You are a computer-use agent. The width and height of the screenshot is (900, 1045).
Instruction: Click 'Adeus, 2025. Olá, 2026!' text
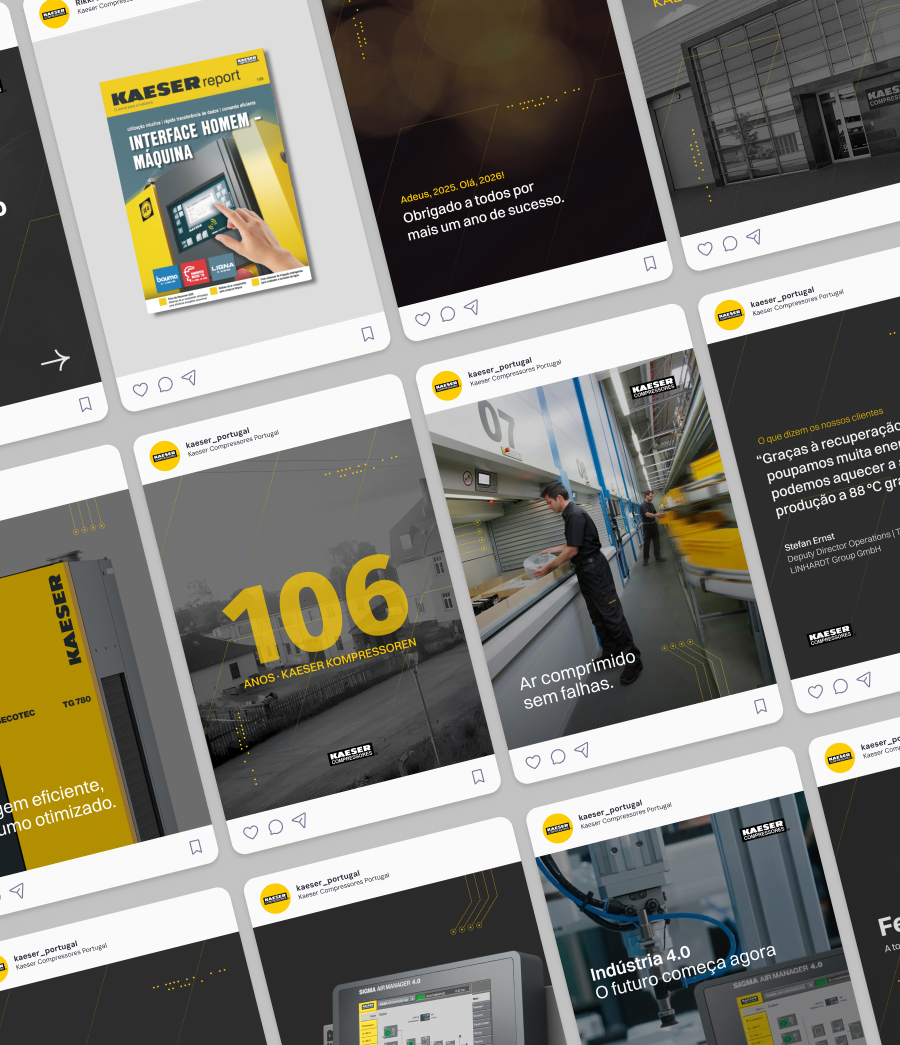[x=452, y=187]
